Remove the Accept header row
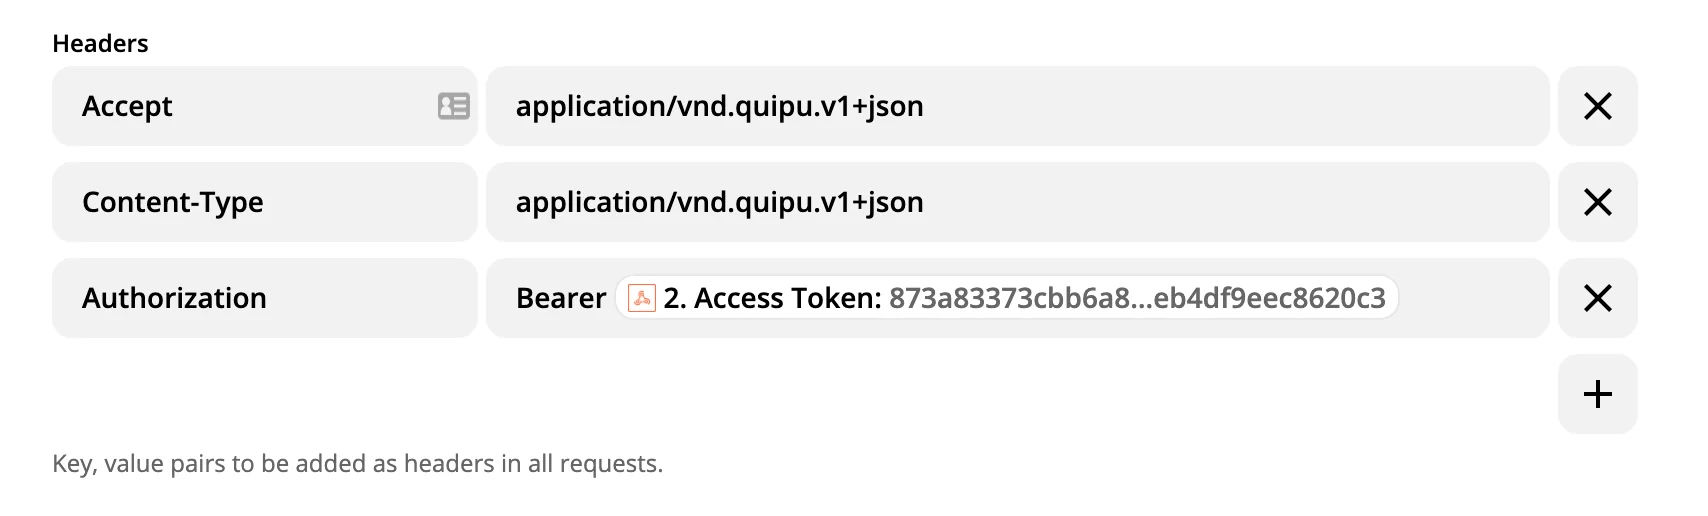Viewport: 1708px width, 516px height. pos(1597,106)
